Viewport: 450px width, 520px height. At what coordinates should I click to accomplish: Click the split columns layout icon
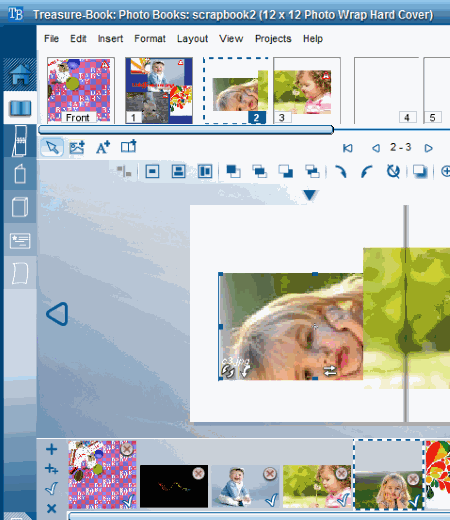(205, 172)
